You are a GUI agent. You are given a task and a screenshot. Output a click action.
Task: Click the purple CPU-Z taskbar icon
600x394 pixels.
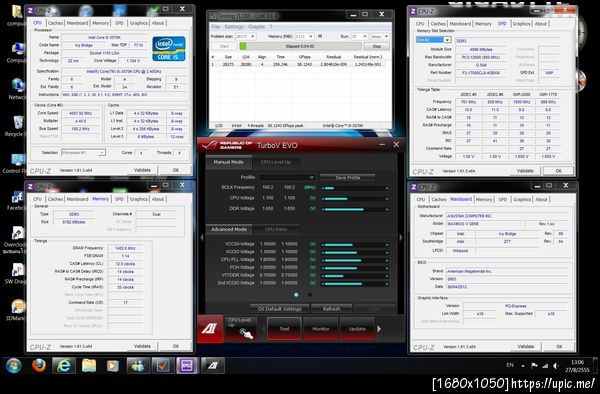pos(187,366)
